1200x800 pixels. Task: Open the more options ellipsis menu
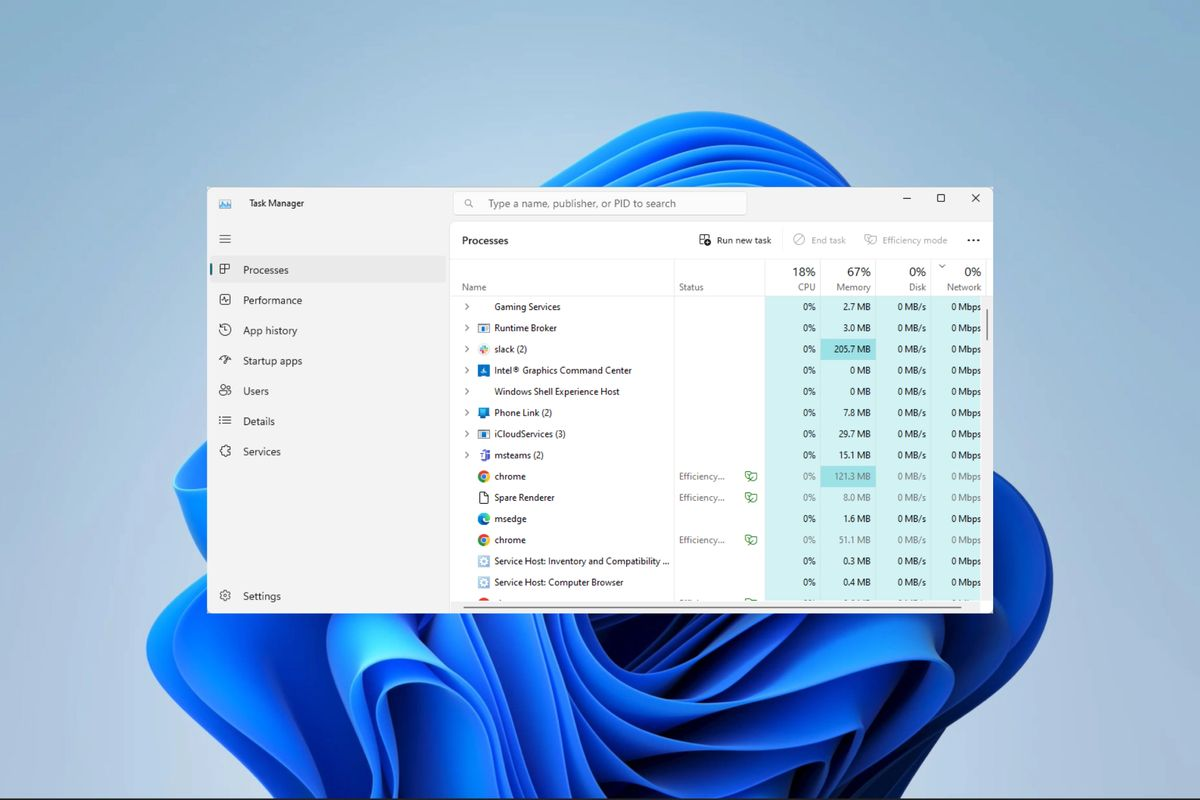(x=974, y=240)
